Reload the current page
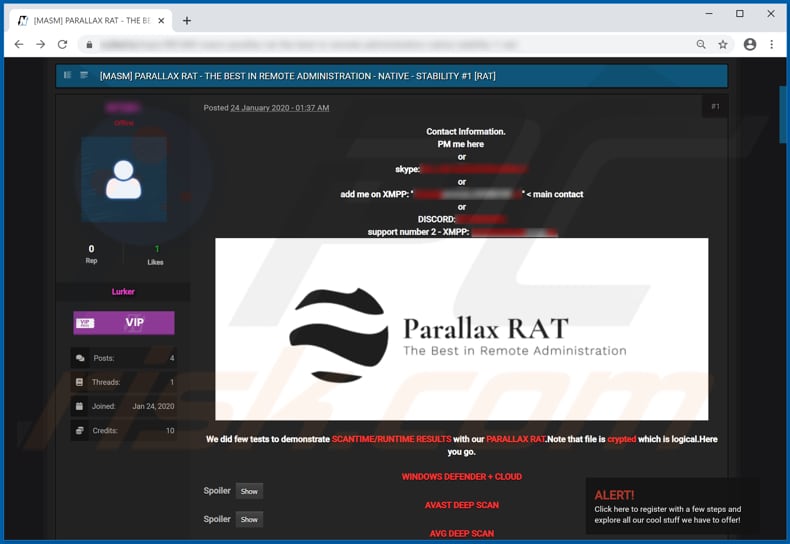The image size is (790, 544). 62,44
